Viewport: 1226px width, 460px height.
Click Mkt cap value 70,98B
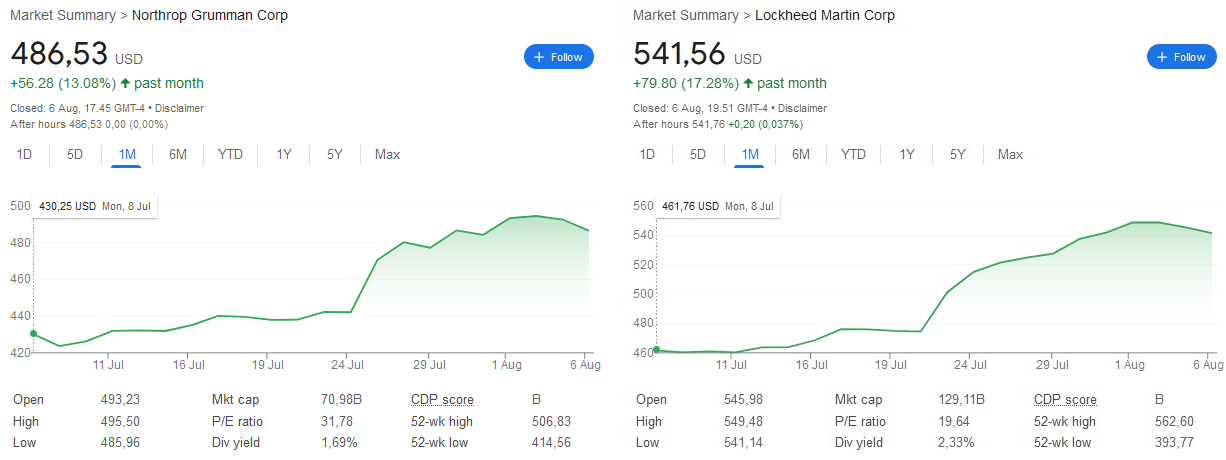click(x=343, y=399)
